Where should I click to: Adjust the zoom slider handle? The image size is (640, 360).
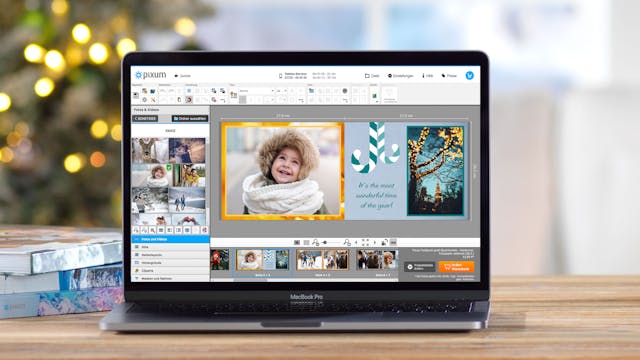(325, 242)
